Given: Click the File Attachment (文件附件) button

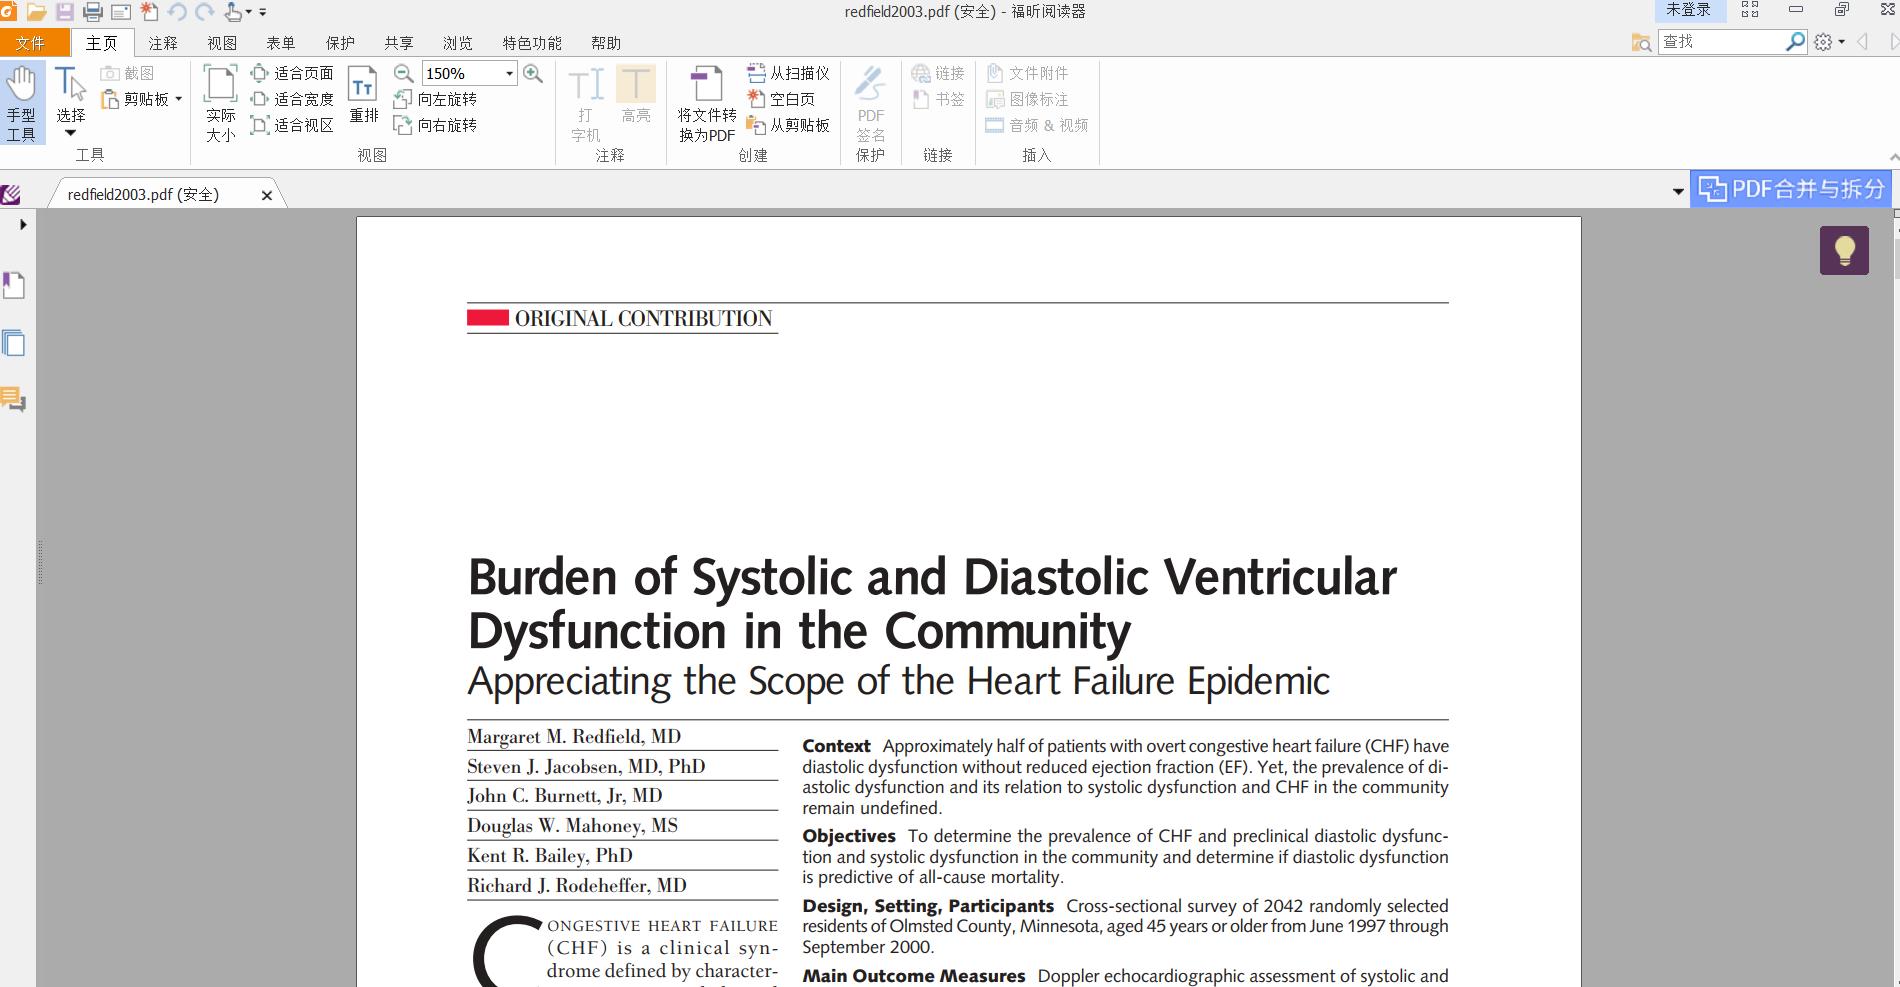Looking at the screenshot, I should coord(1027,73).
